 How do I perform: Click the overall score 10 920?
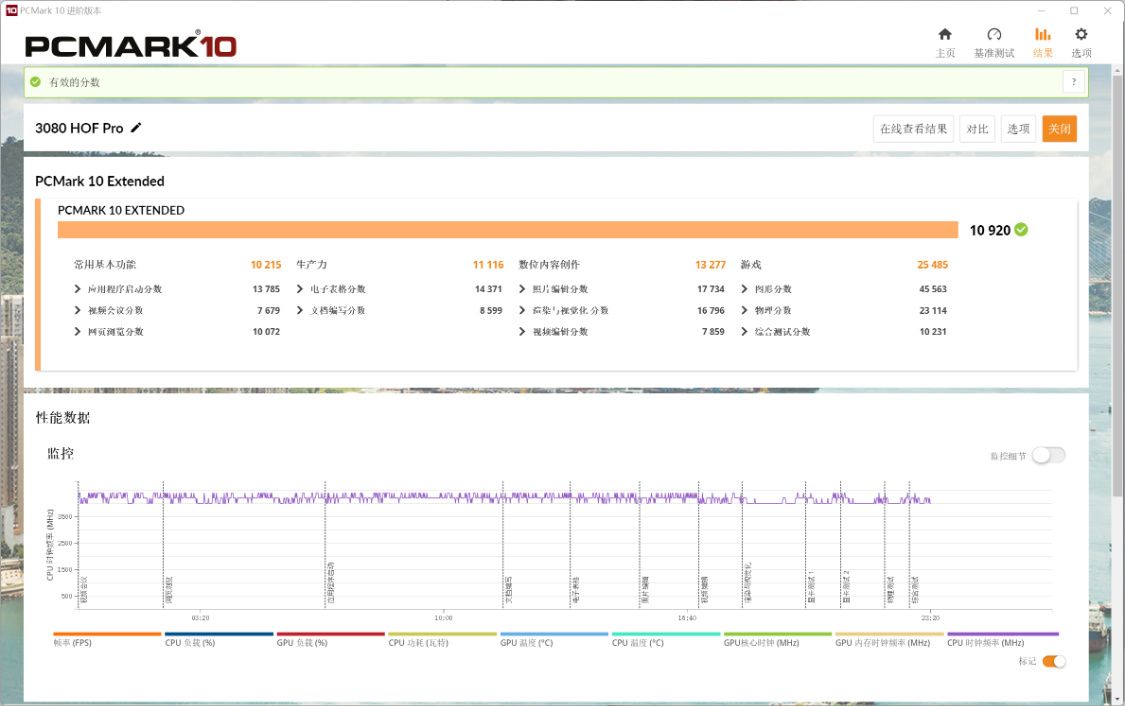coord(989,230)
